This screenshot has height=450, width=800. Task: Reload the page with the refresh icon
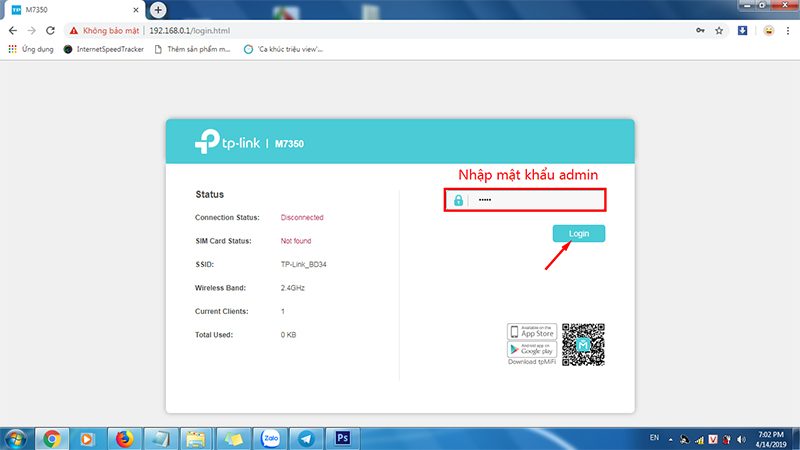[54, 30]
